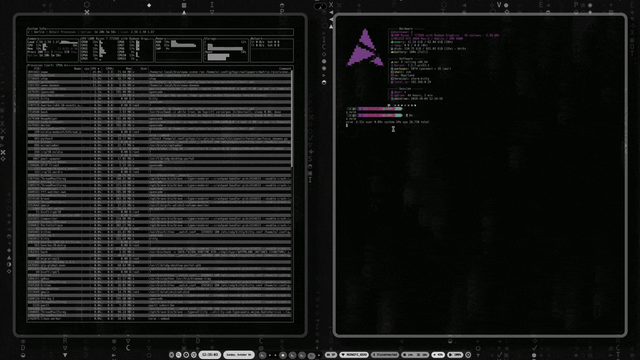Click the Software section header in terminal
The height and width of the screenshot is (360, 640).
[406, 59]
